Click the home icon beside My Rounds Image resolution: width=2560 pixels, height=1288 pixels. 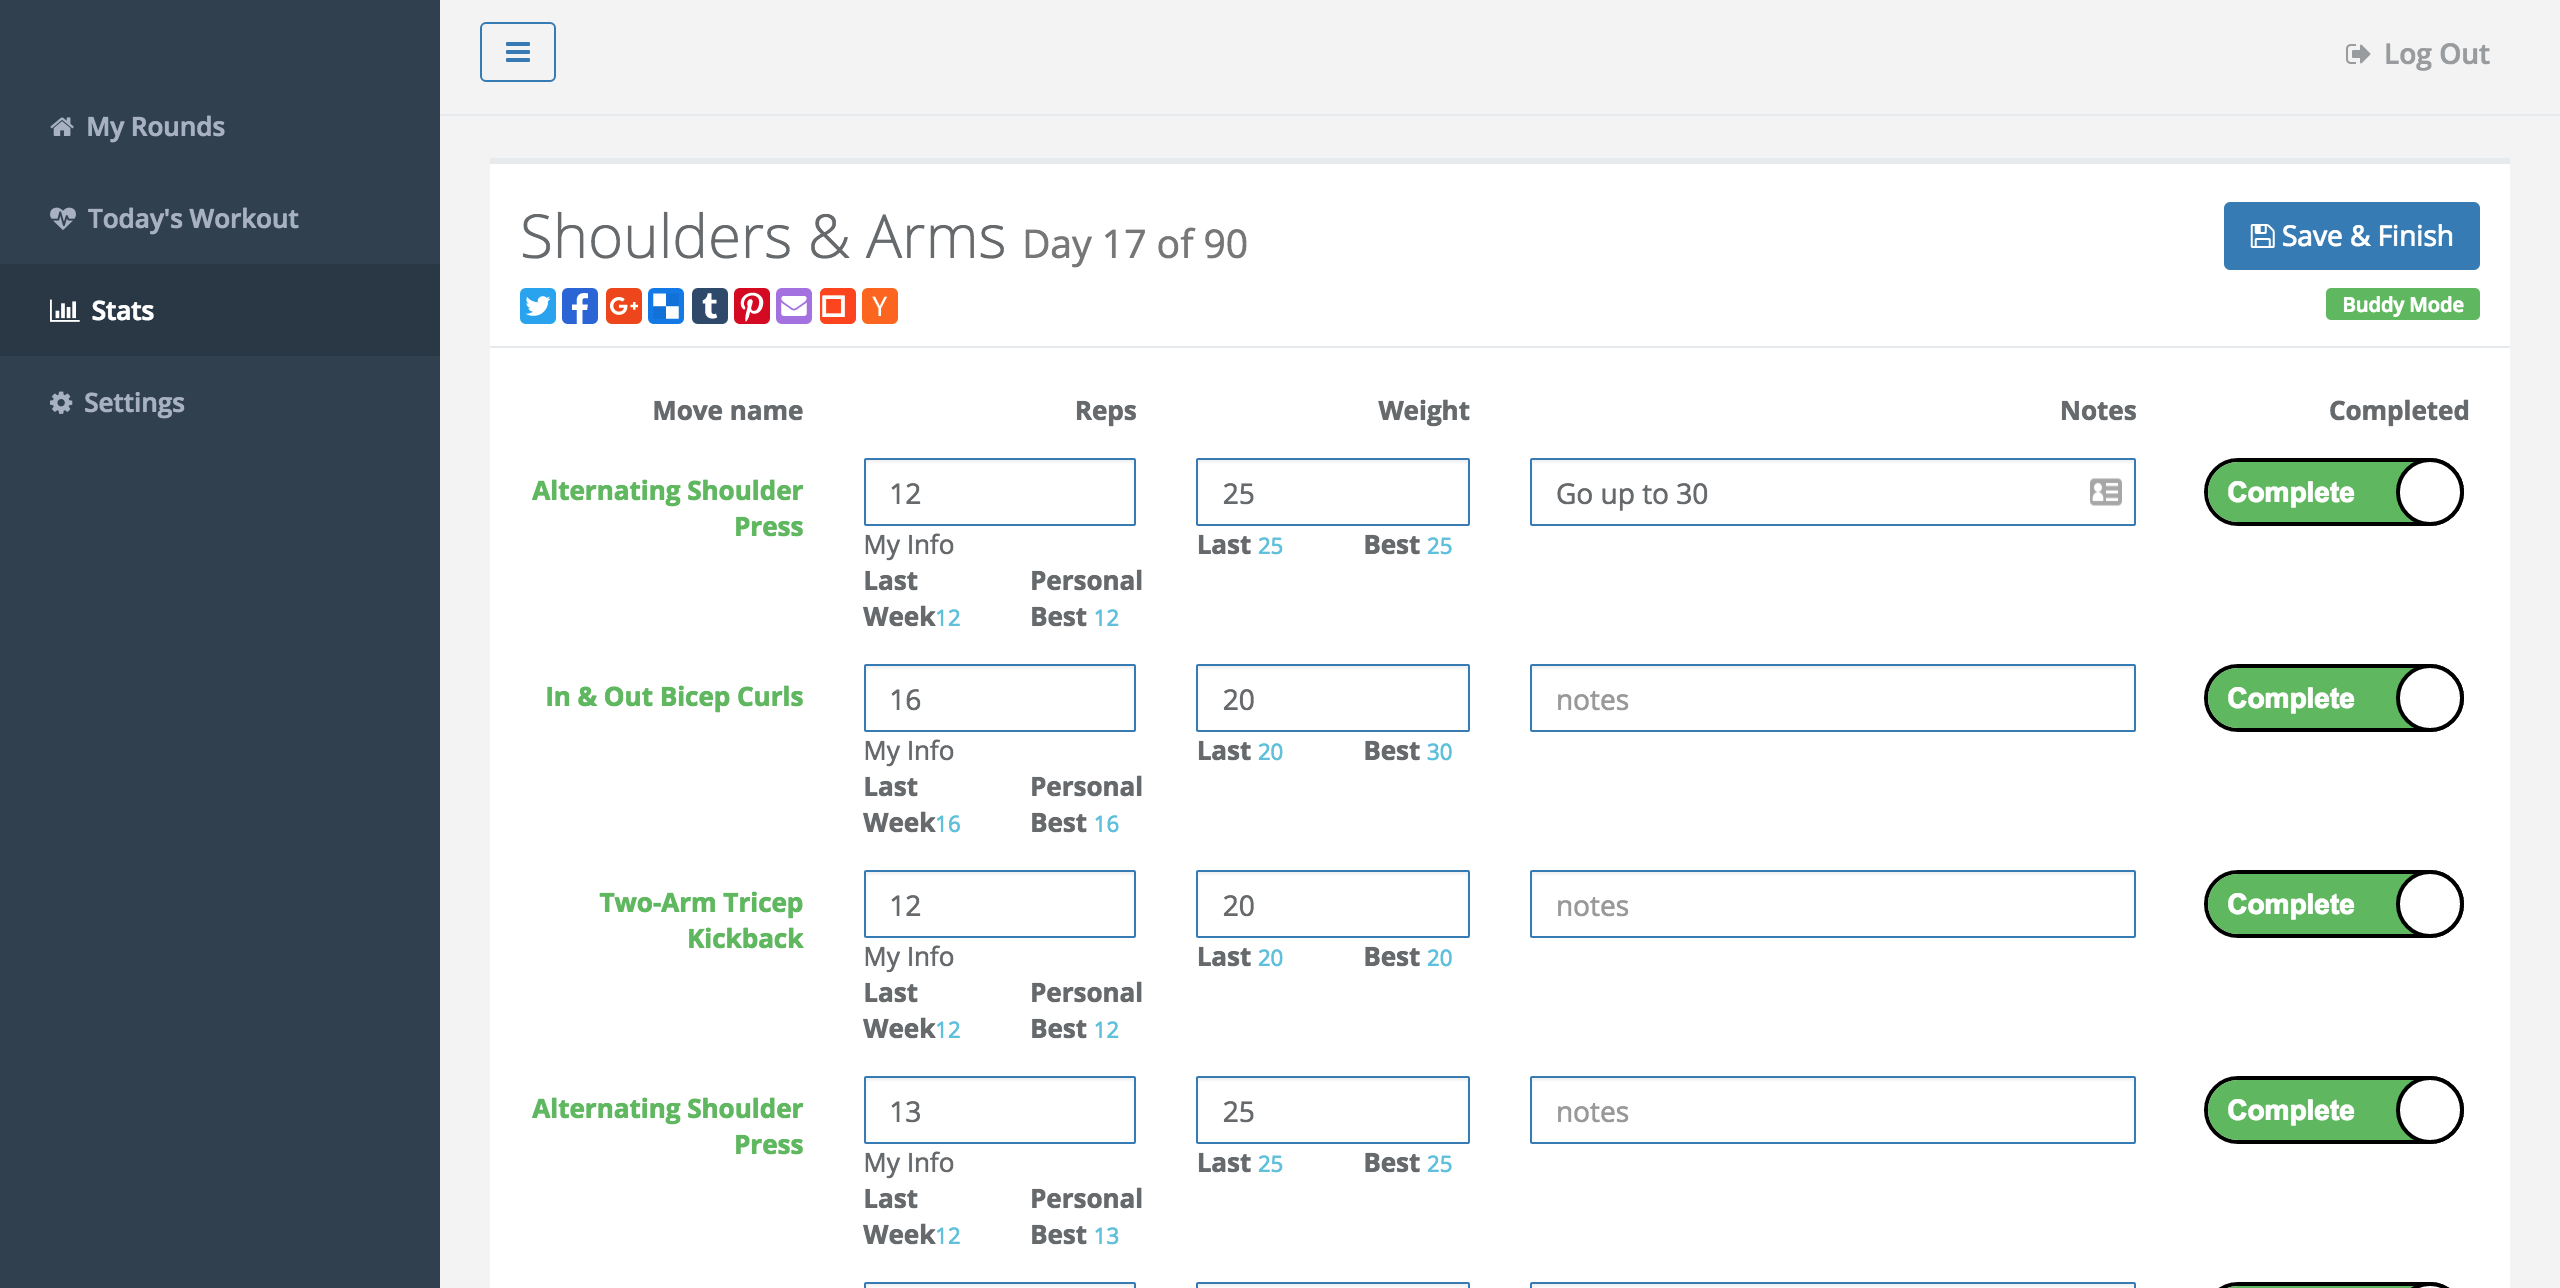point(62,126)
